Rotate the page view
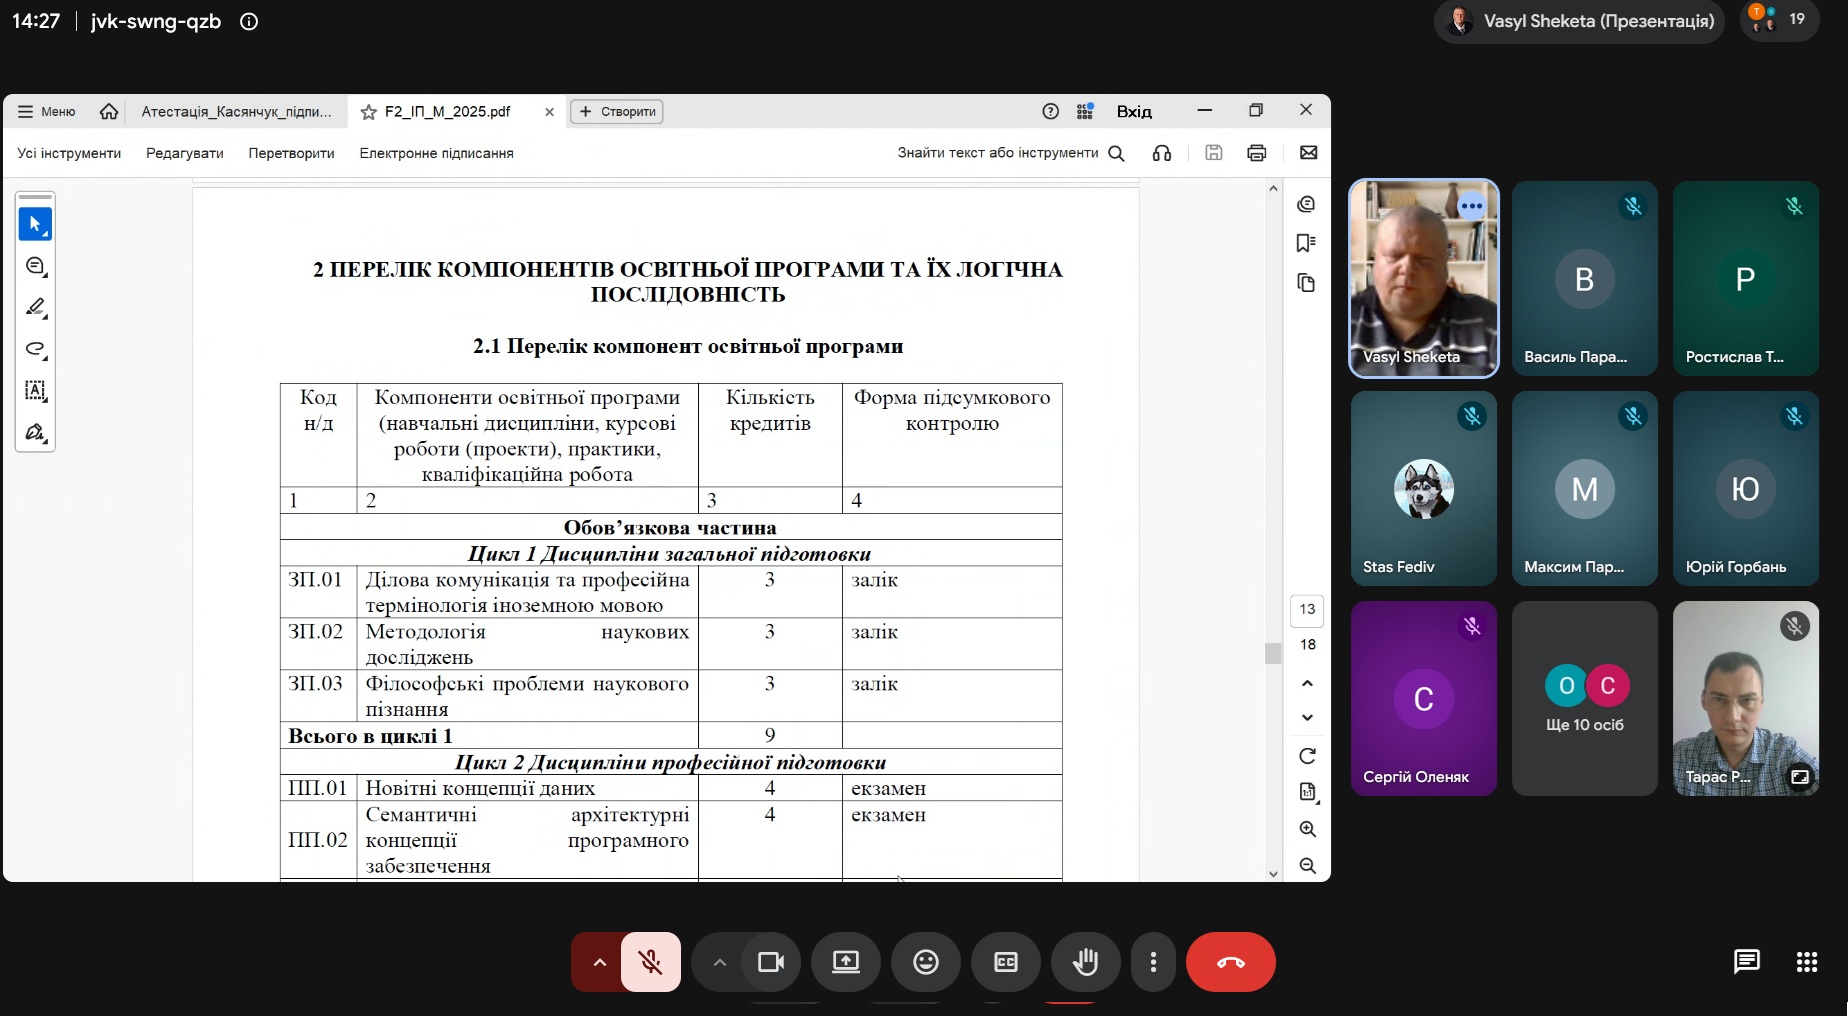The width and height of the screenshot is (1848, 1016). [x=1307, y=756]
